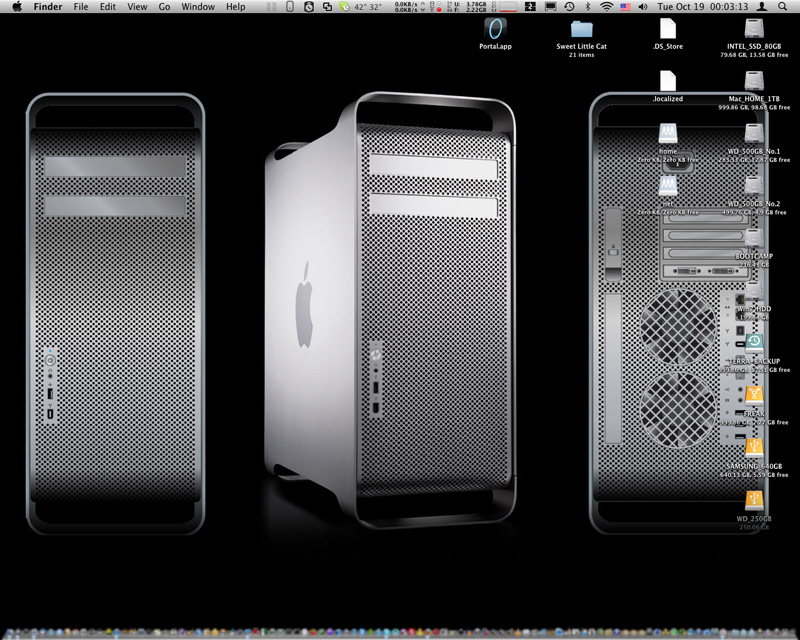Select the home network volume icon
Image resolution: width=800 pixels, height=640 pixels.
pos(668,134)
